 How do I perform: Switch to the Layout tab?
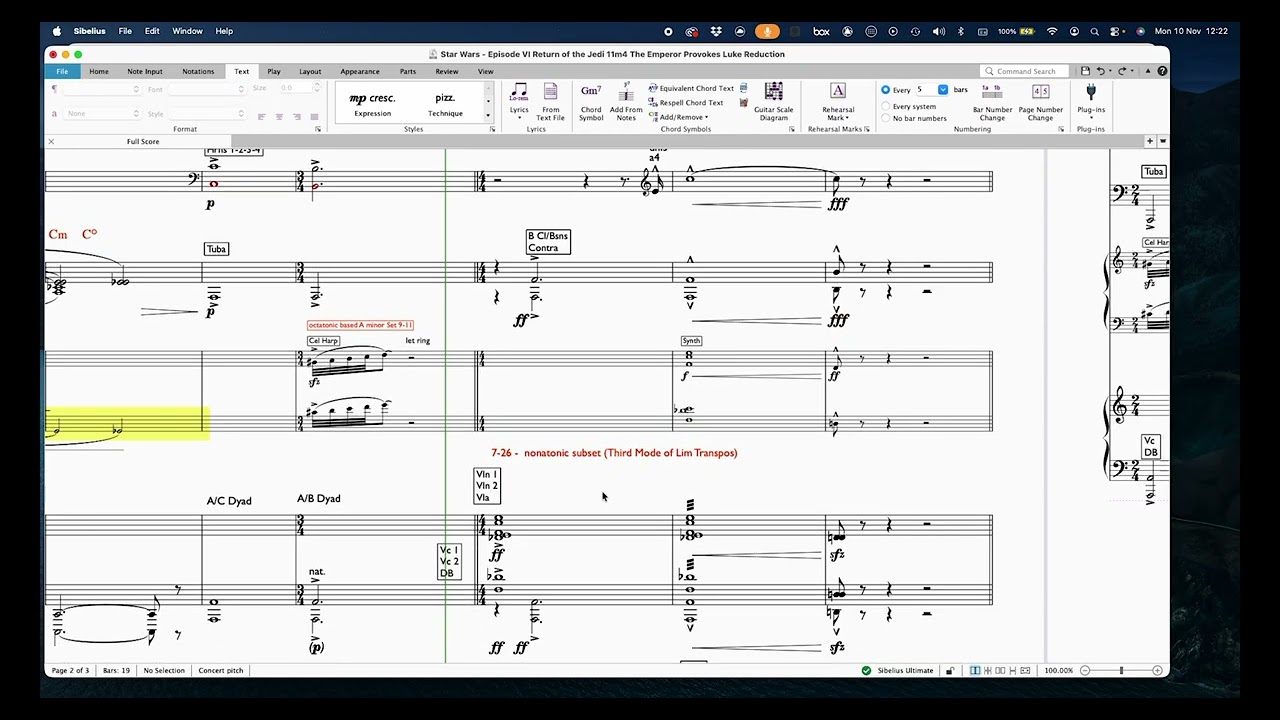click(x=310, y=71)
